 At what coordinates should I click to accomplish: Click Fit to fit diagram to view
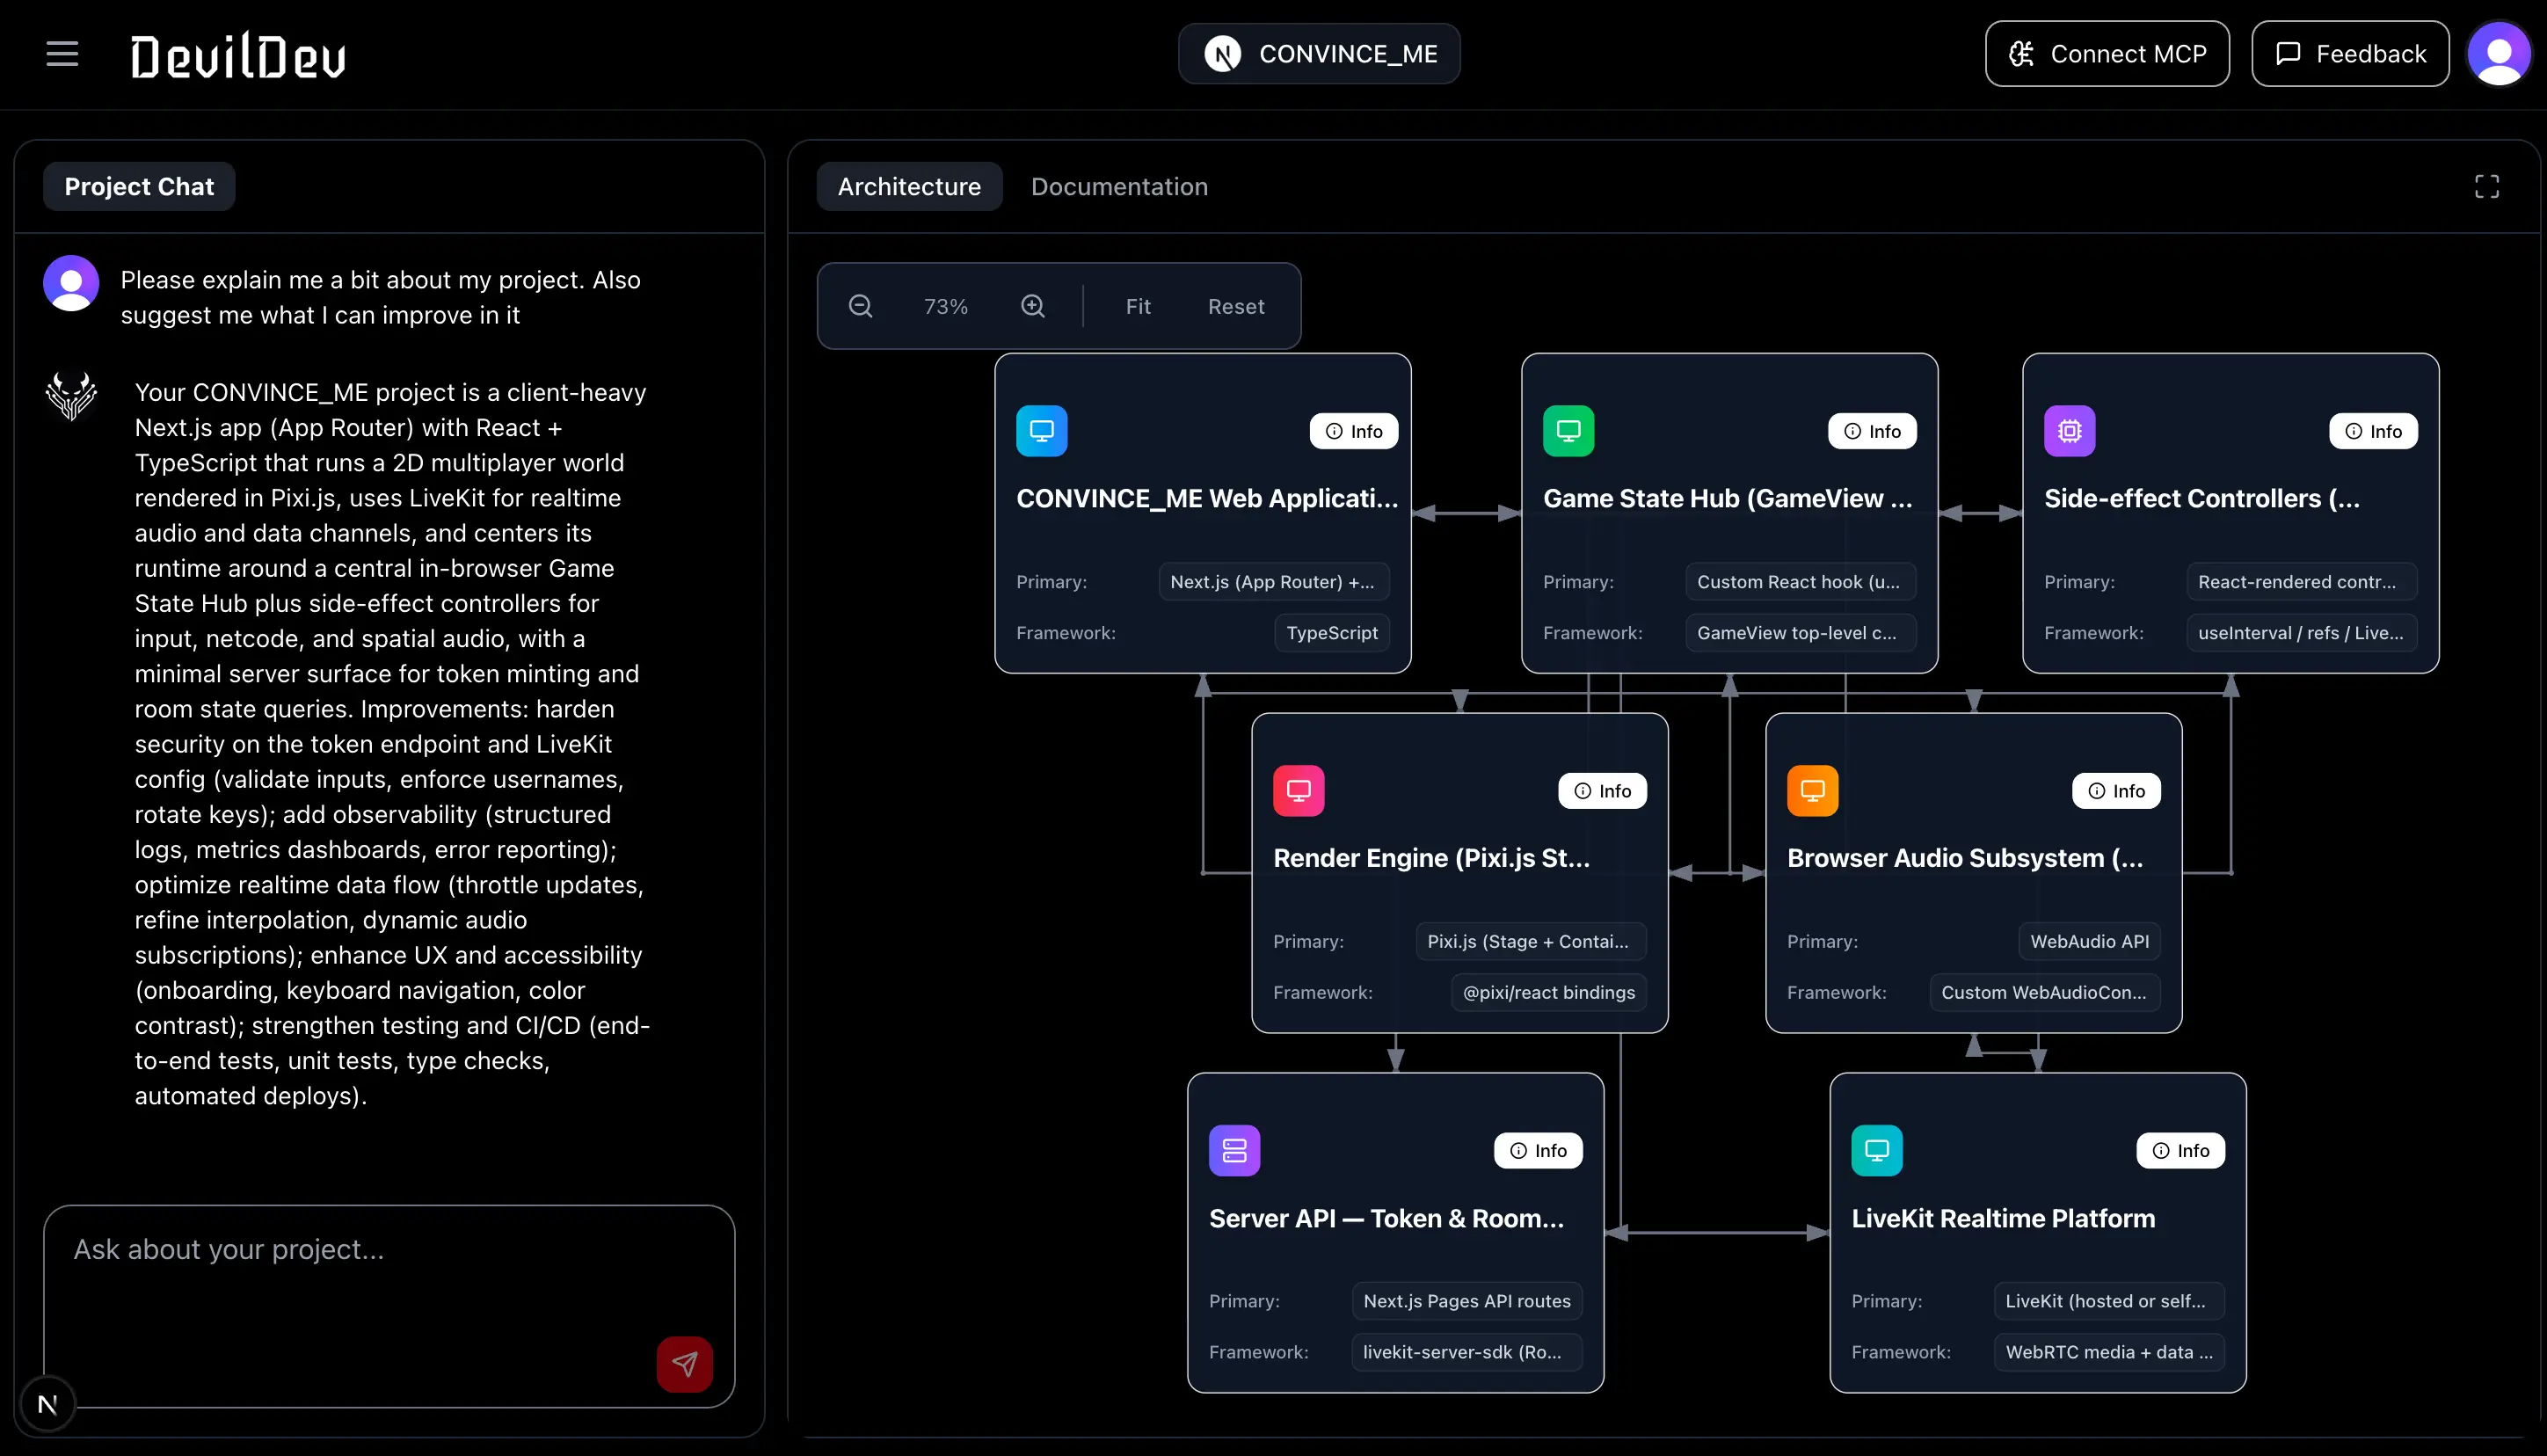point(1137,306)
